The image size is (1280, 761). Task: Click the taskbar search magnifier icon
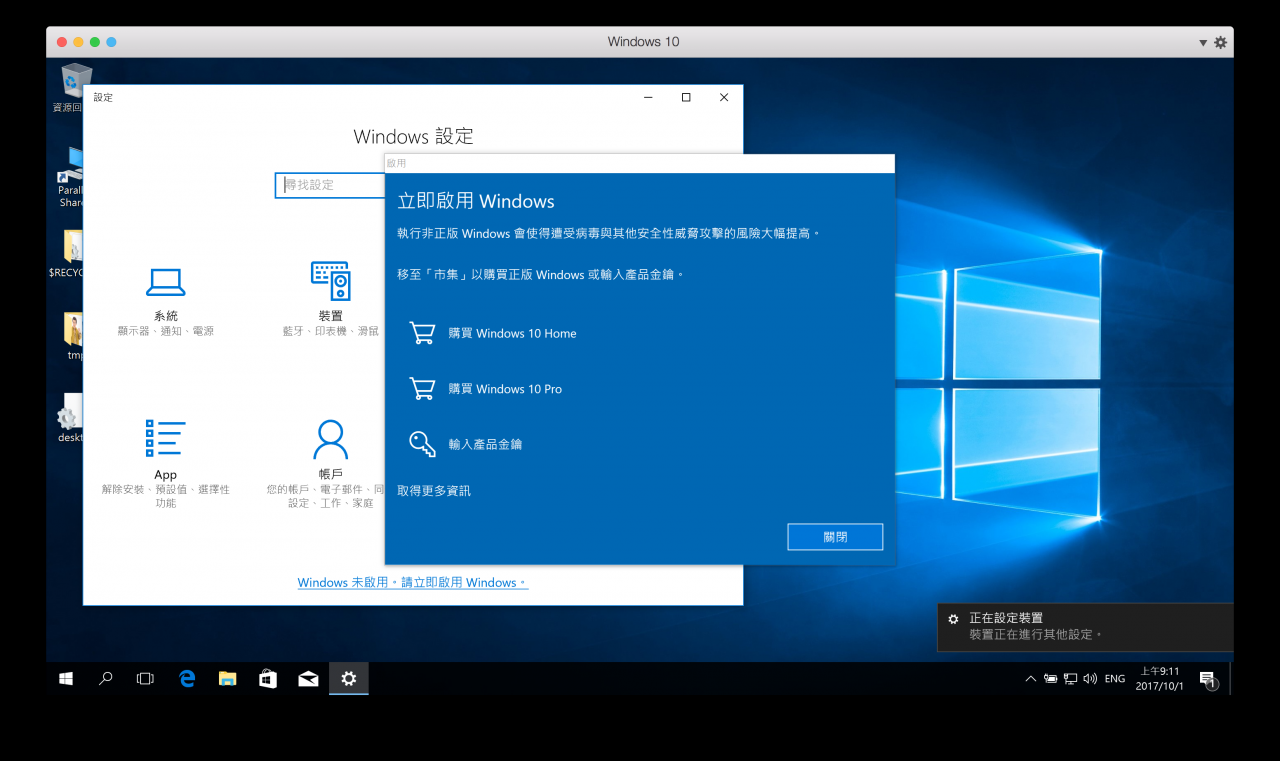click(x=105, y=679)
